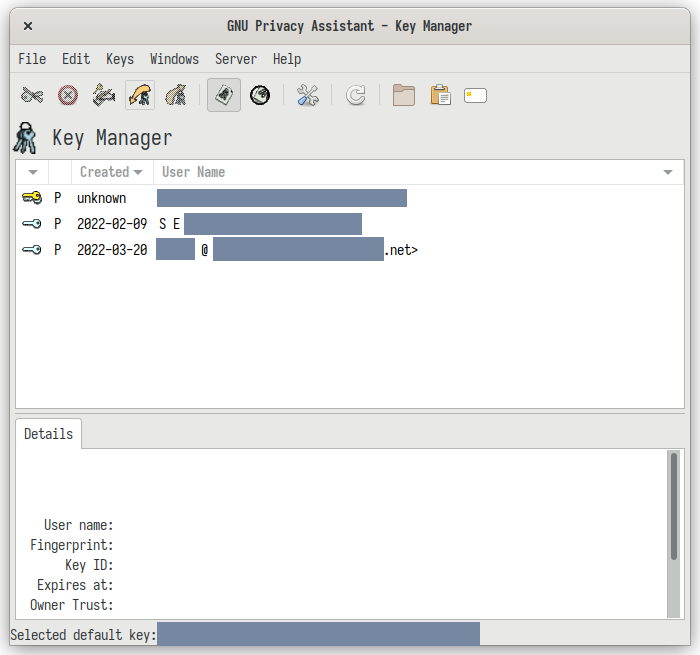Toggle the detailed key view button
The image size is (700, 655).
[x=224, y=96]
